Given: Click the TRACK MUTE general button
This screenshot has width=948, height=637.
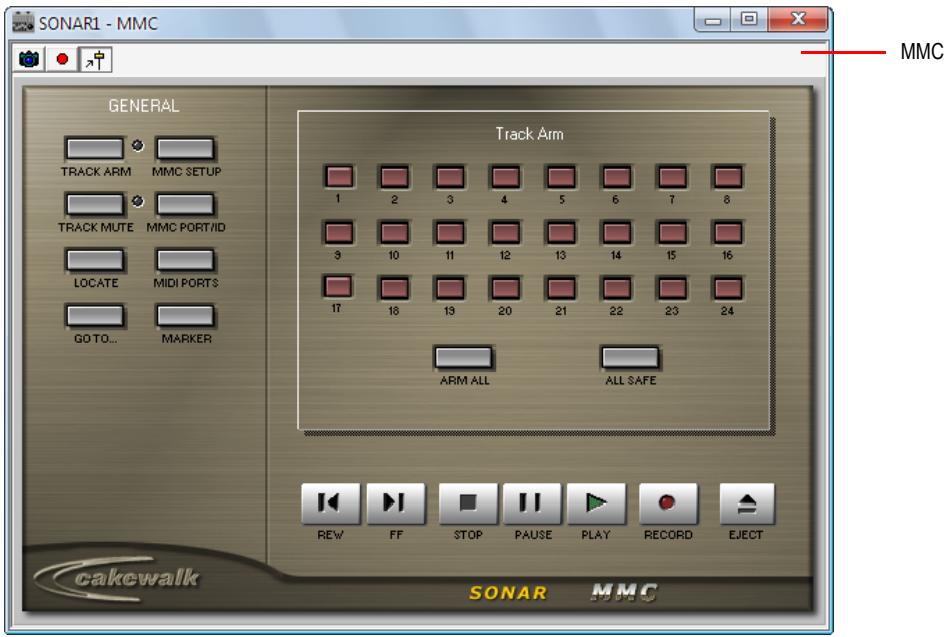Looking at the screenshot, I should (95, 204).
